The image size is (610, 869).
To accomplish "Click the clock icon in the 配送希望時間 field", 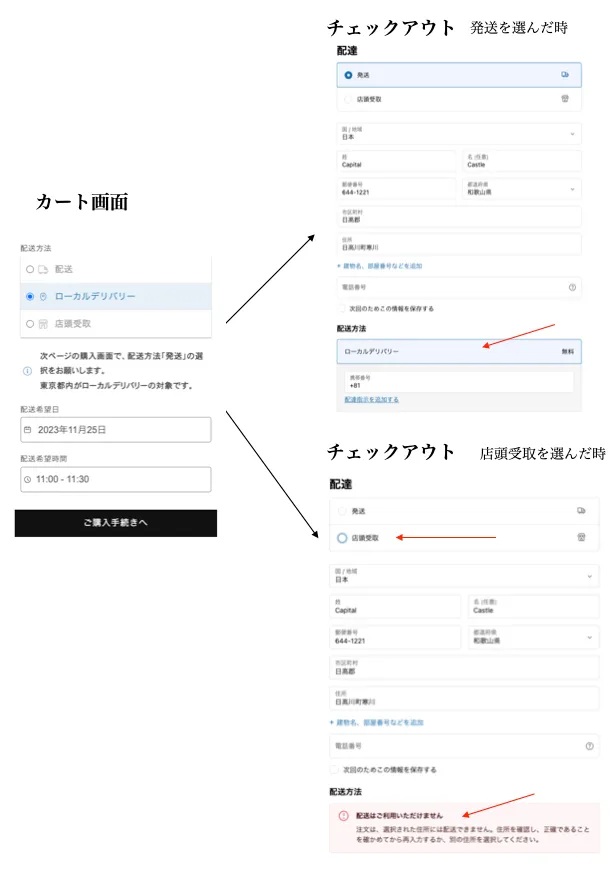I will pos(27,480).
